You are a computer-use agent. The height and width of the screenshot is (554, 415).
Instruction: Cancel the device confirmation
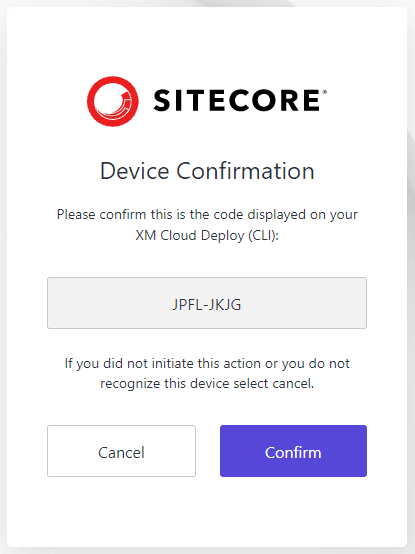pos(121,451)
